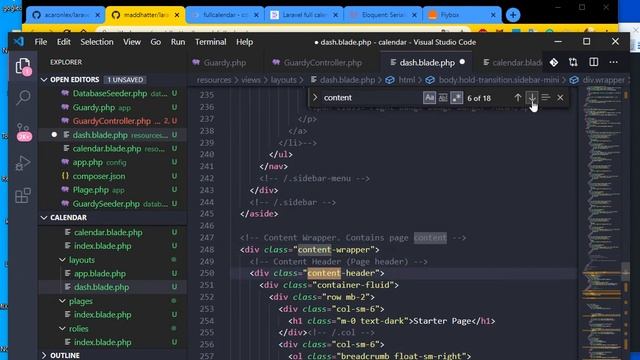640x360 pixels.
Task: Open the Selection menu
Action: (97, 42)
